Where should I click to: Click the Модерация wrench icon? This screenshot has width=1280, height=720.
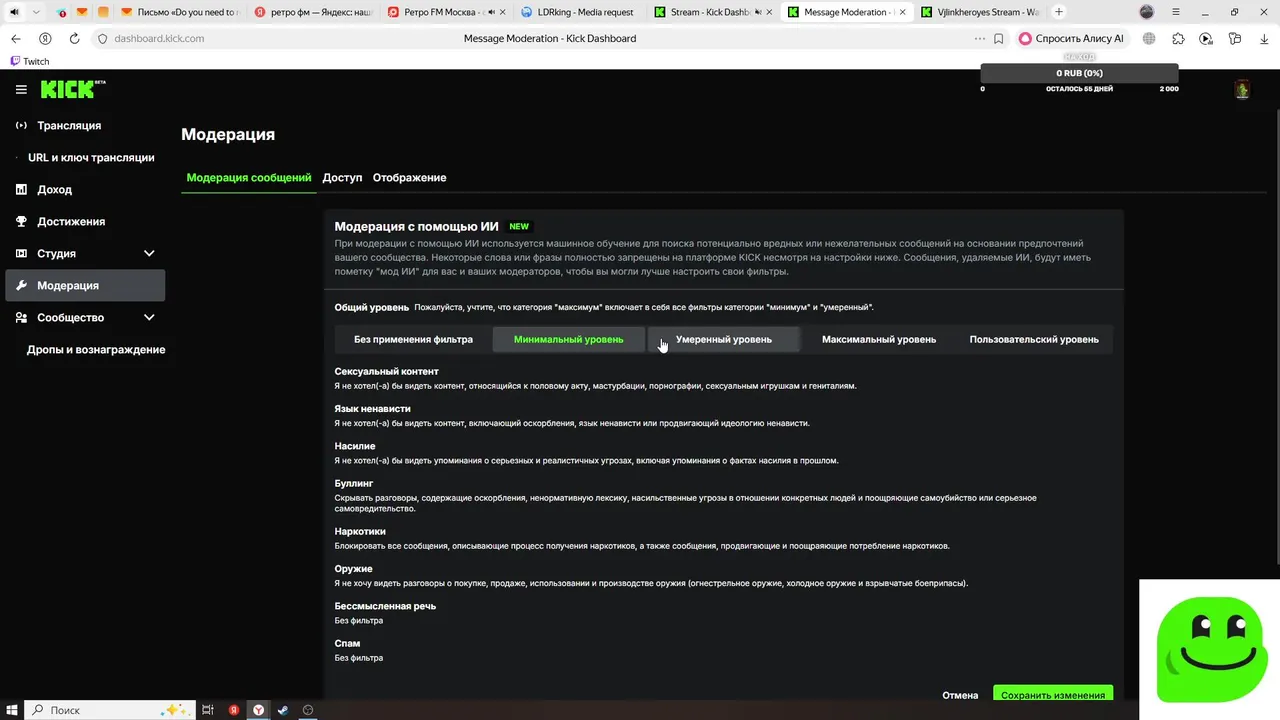click(21, 285)
